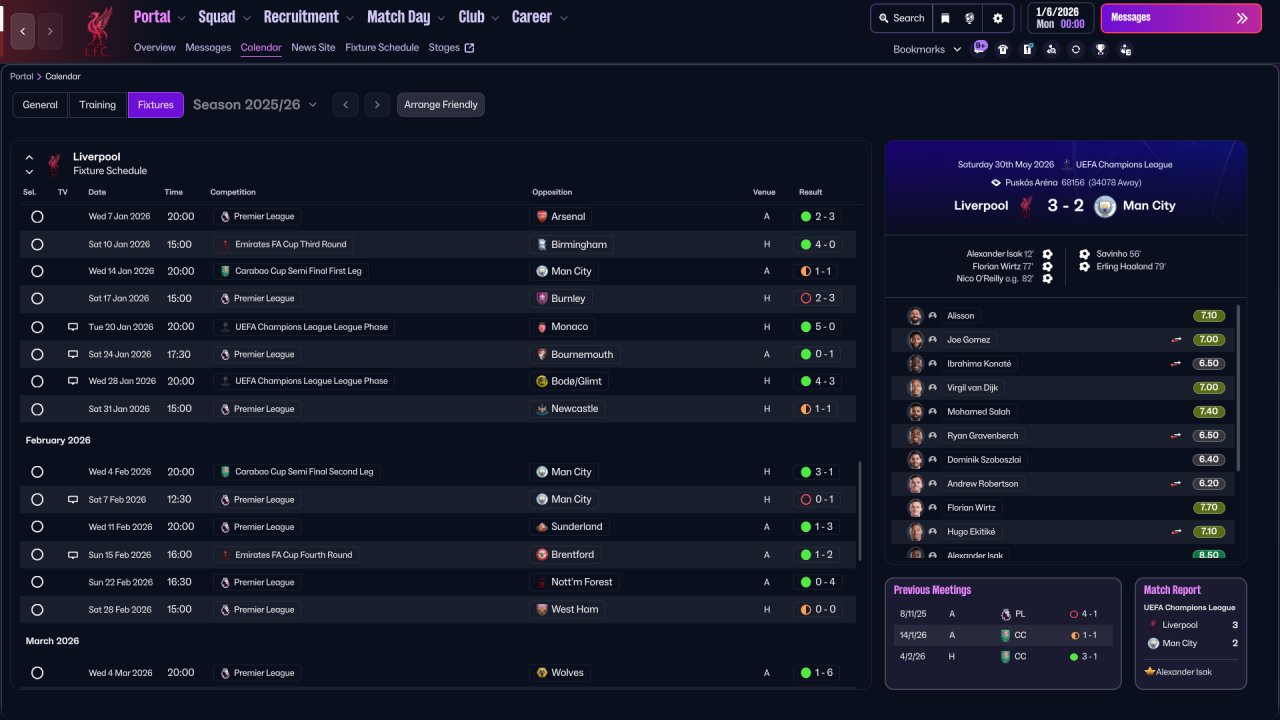
Task: Open the settings gear in the top bar
Action: point(997,18)
